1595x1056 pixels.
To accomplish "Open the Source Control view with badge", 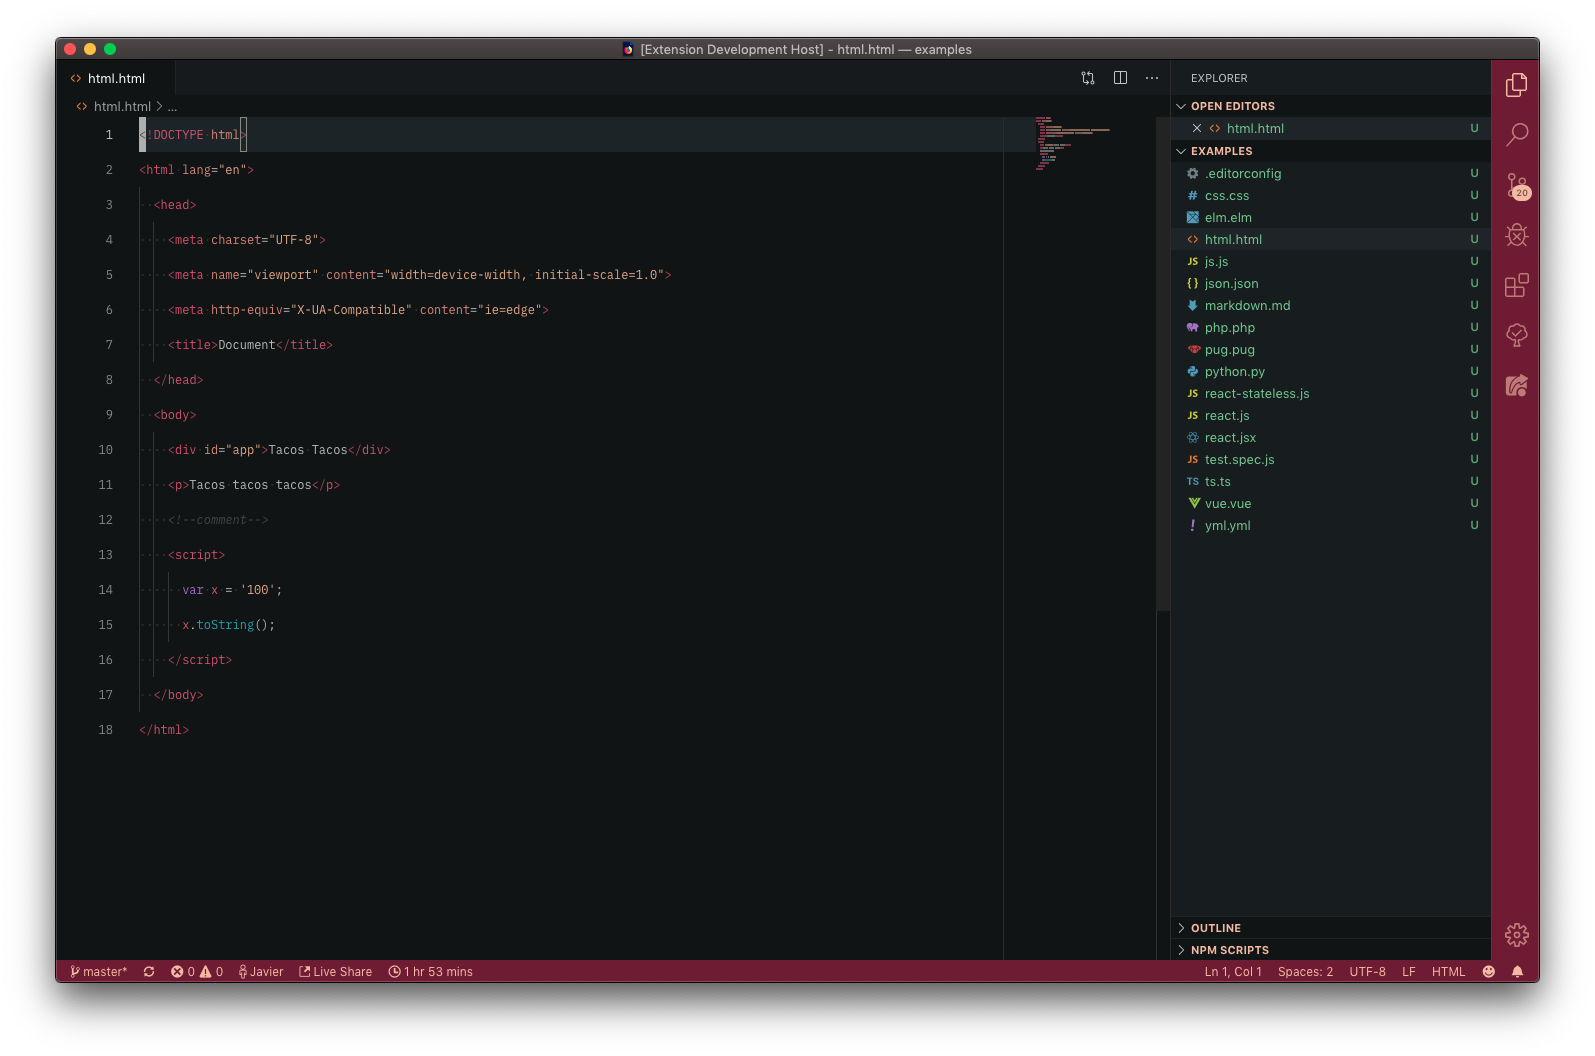I will point(1516,185).
